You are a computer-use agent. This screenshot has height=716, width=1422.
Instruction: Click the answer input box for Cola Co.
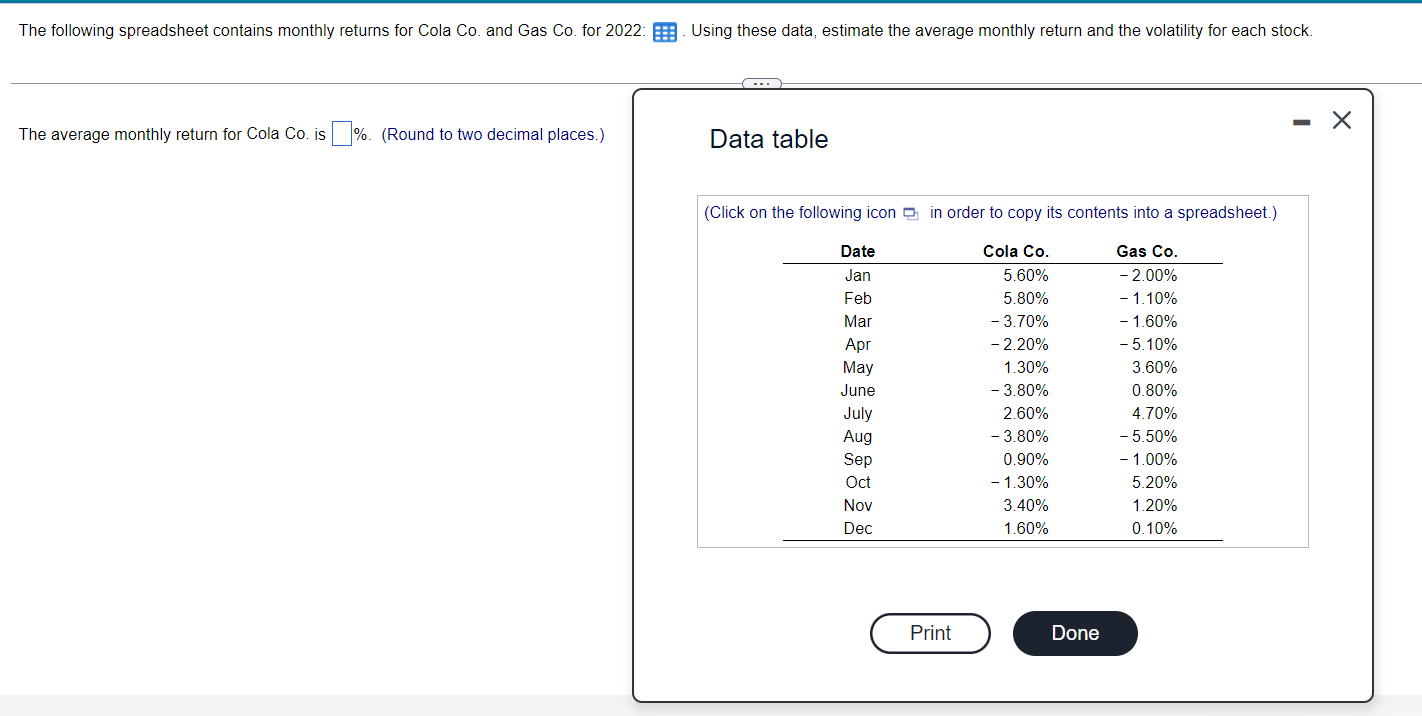click(341, 132)
